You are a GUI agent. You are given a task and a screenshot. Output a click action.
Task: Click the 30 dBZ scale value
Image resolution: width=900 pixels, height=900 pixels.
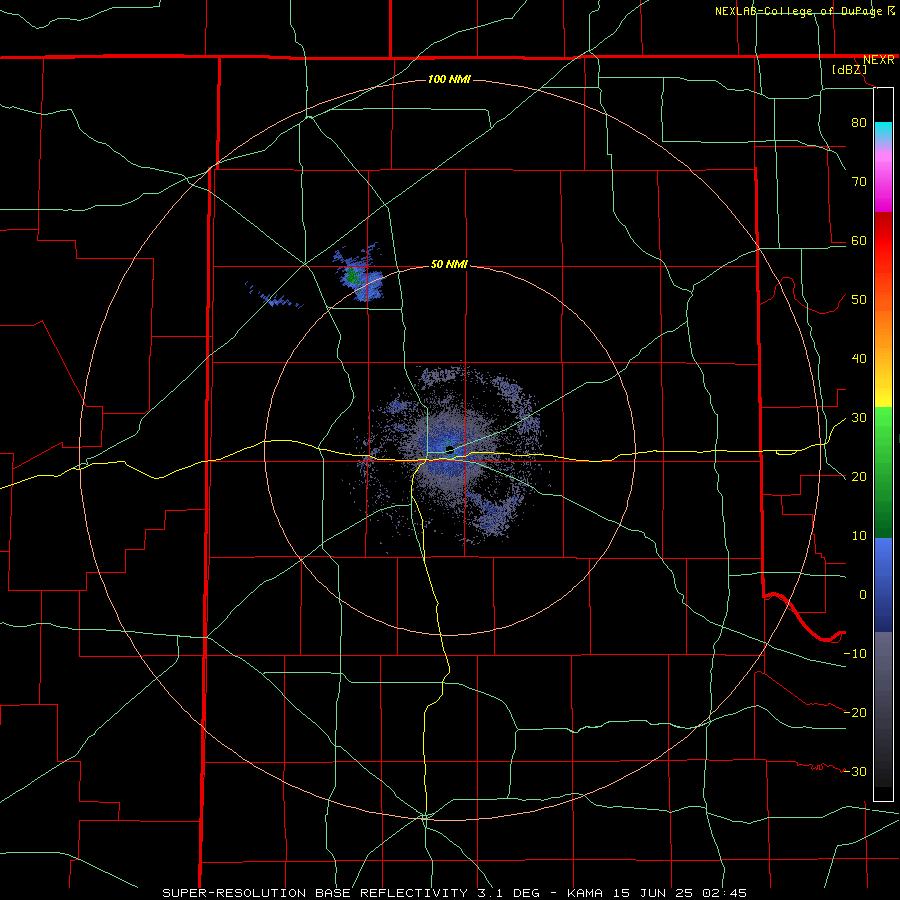[x=859, y=417]
